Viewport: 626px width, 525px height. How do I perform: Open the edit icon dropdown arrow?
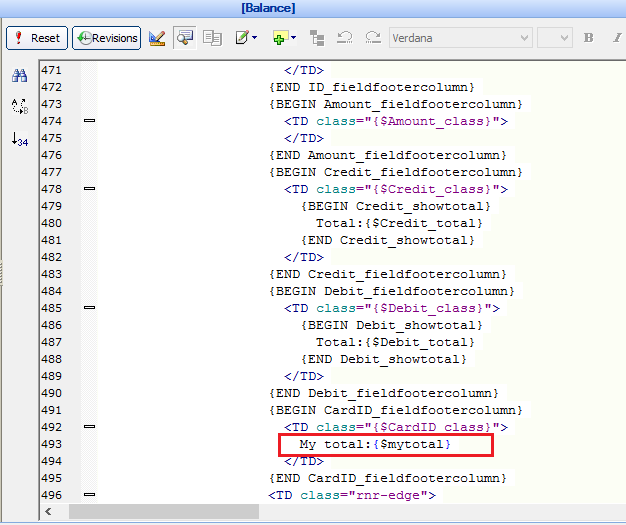[x=255, y=38]
